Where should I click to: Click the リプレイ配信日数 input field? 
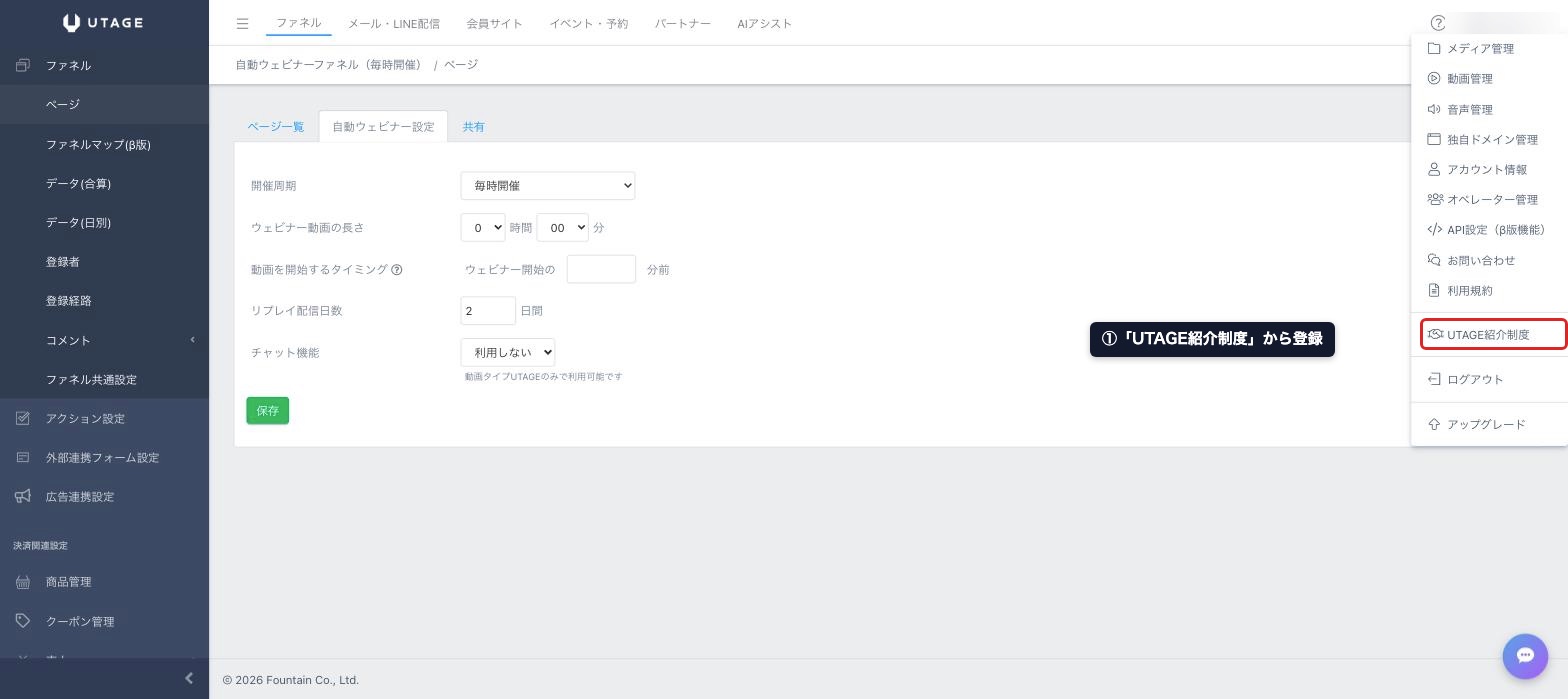pos(488,311)
